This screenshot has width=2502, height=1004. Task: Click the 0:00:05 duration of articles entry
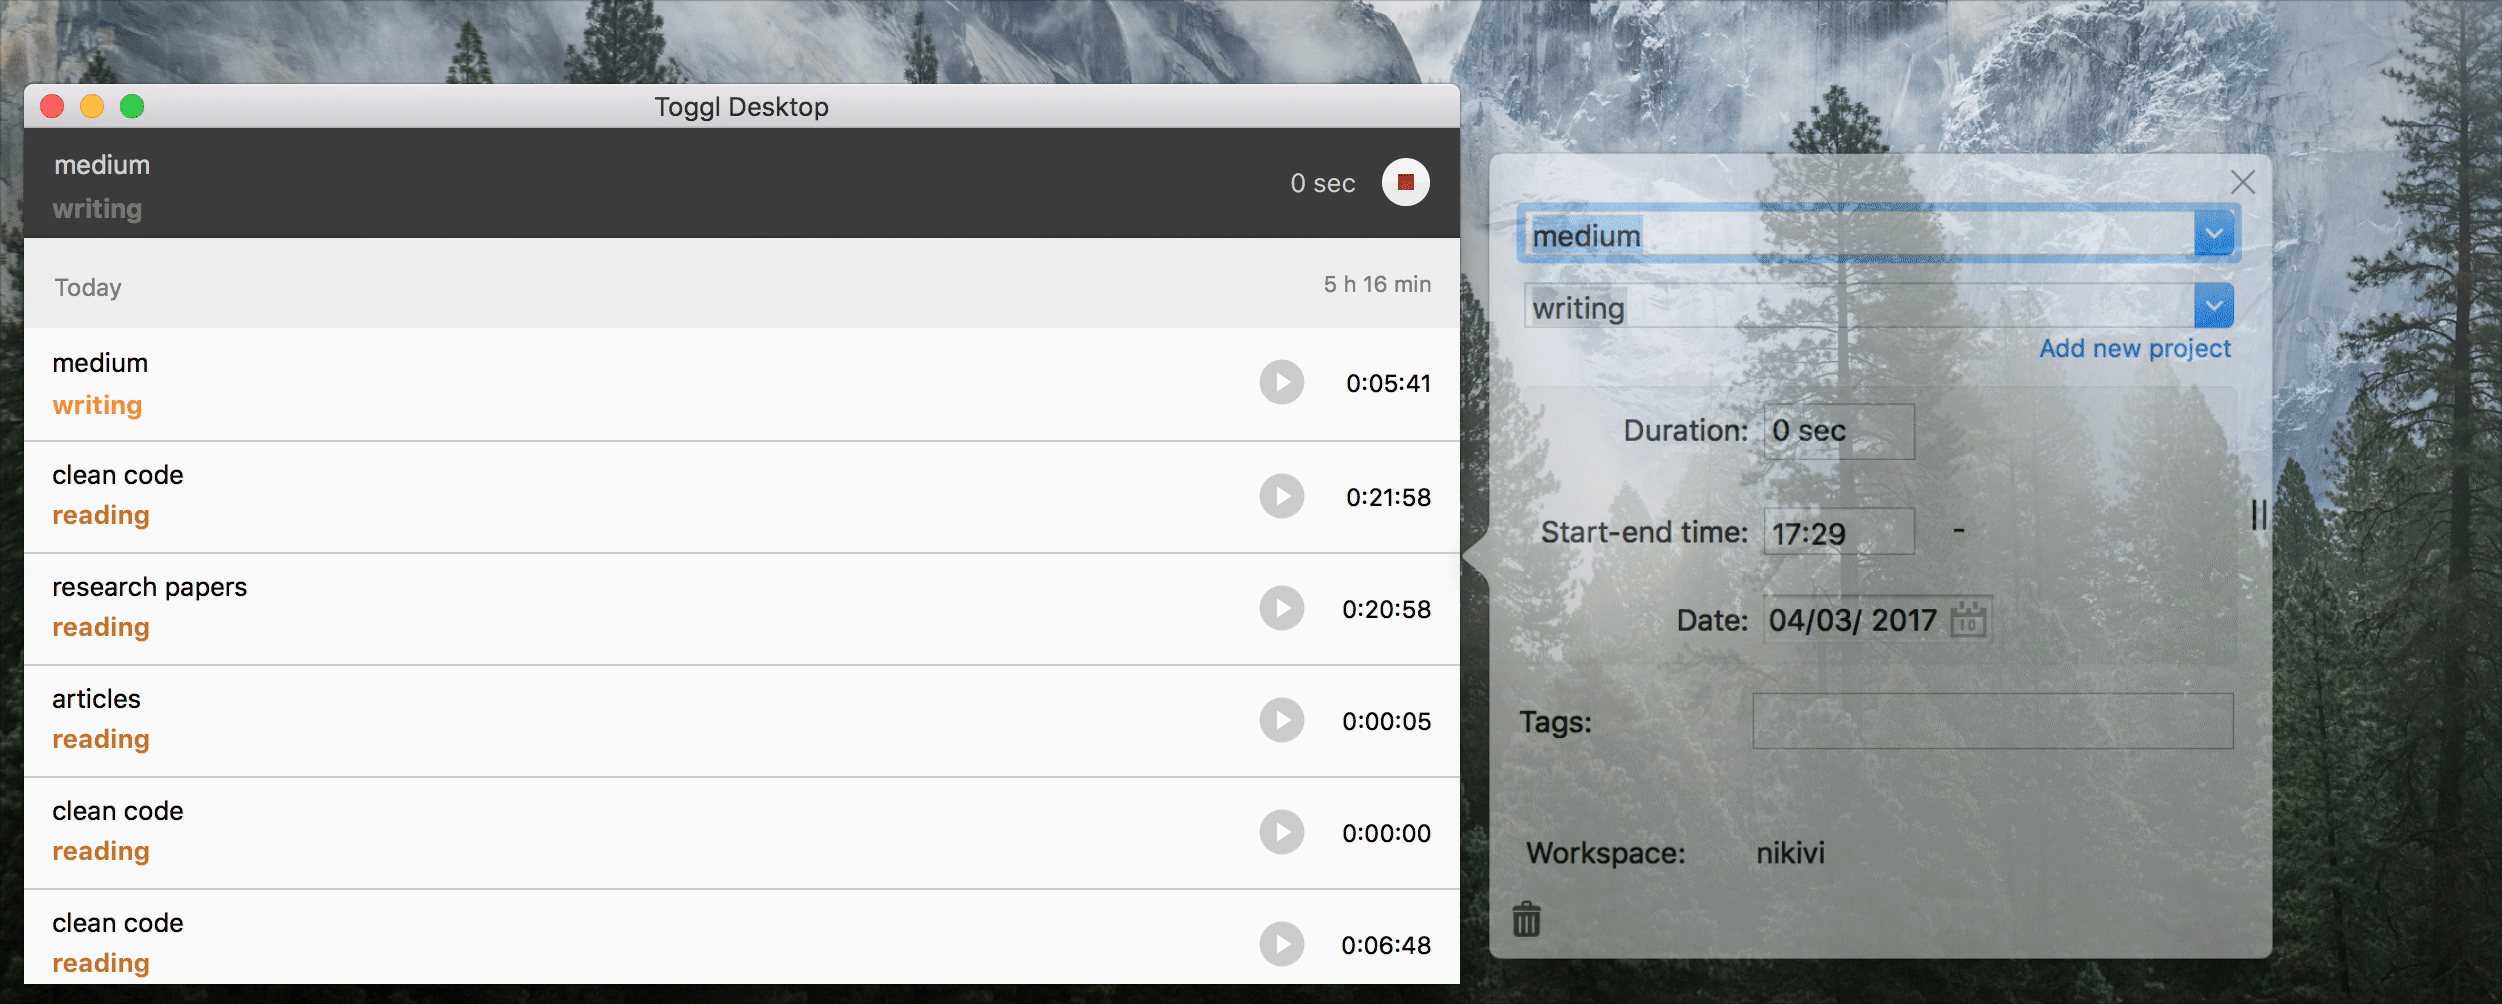[x=1386, y=721]
